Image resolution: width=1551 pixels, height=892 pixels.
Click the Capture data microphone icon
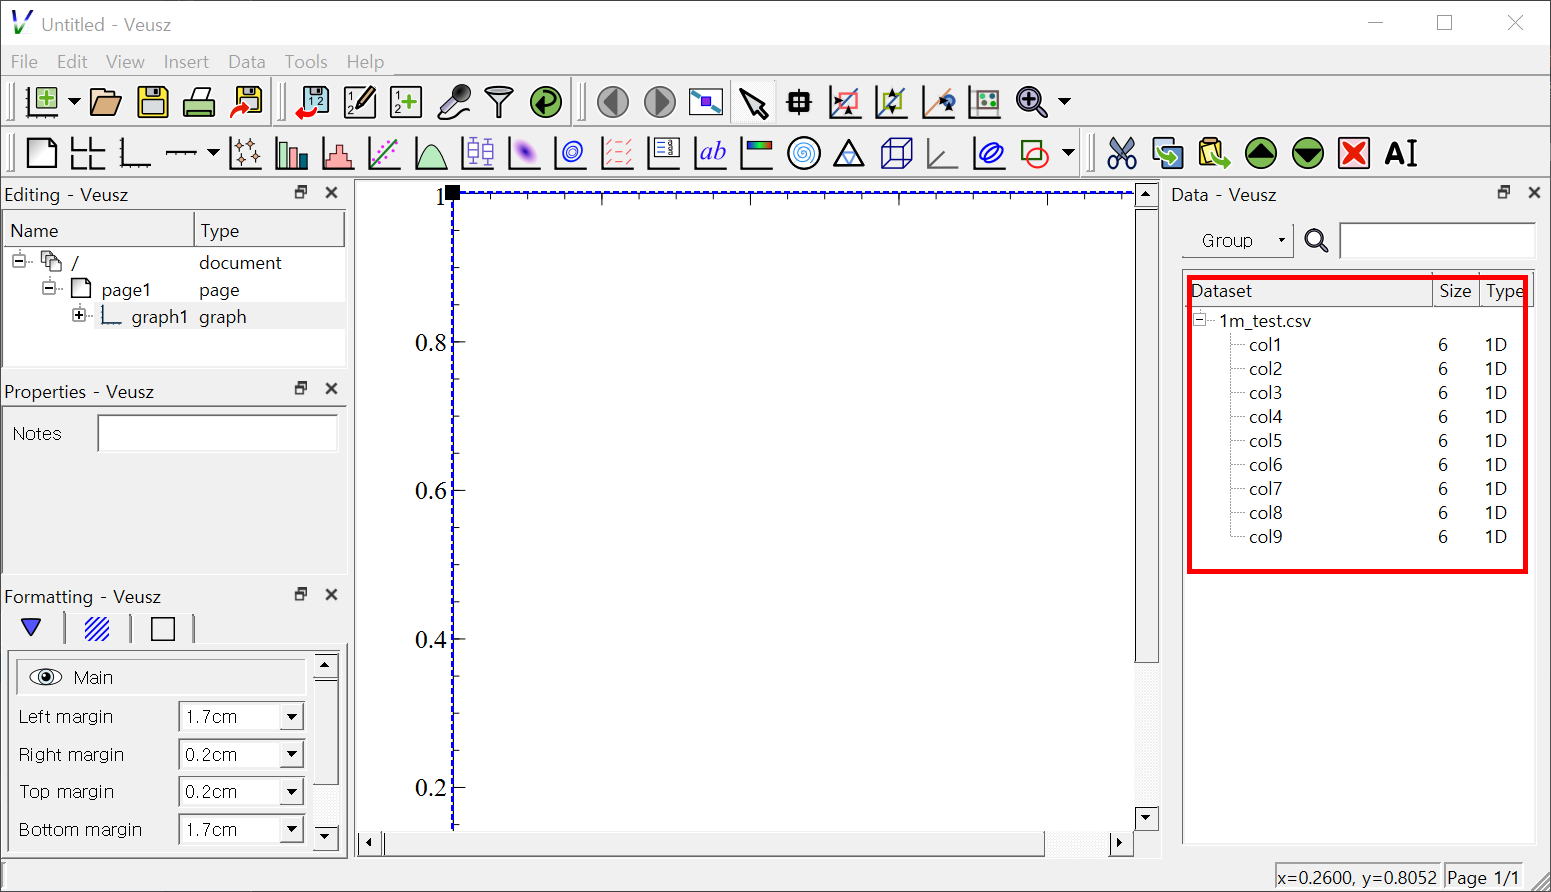(x=454, y=102)
